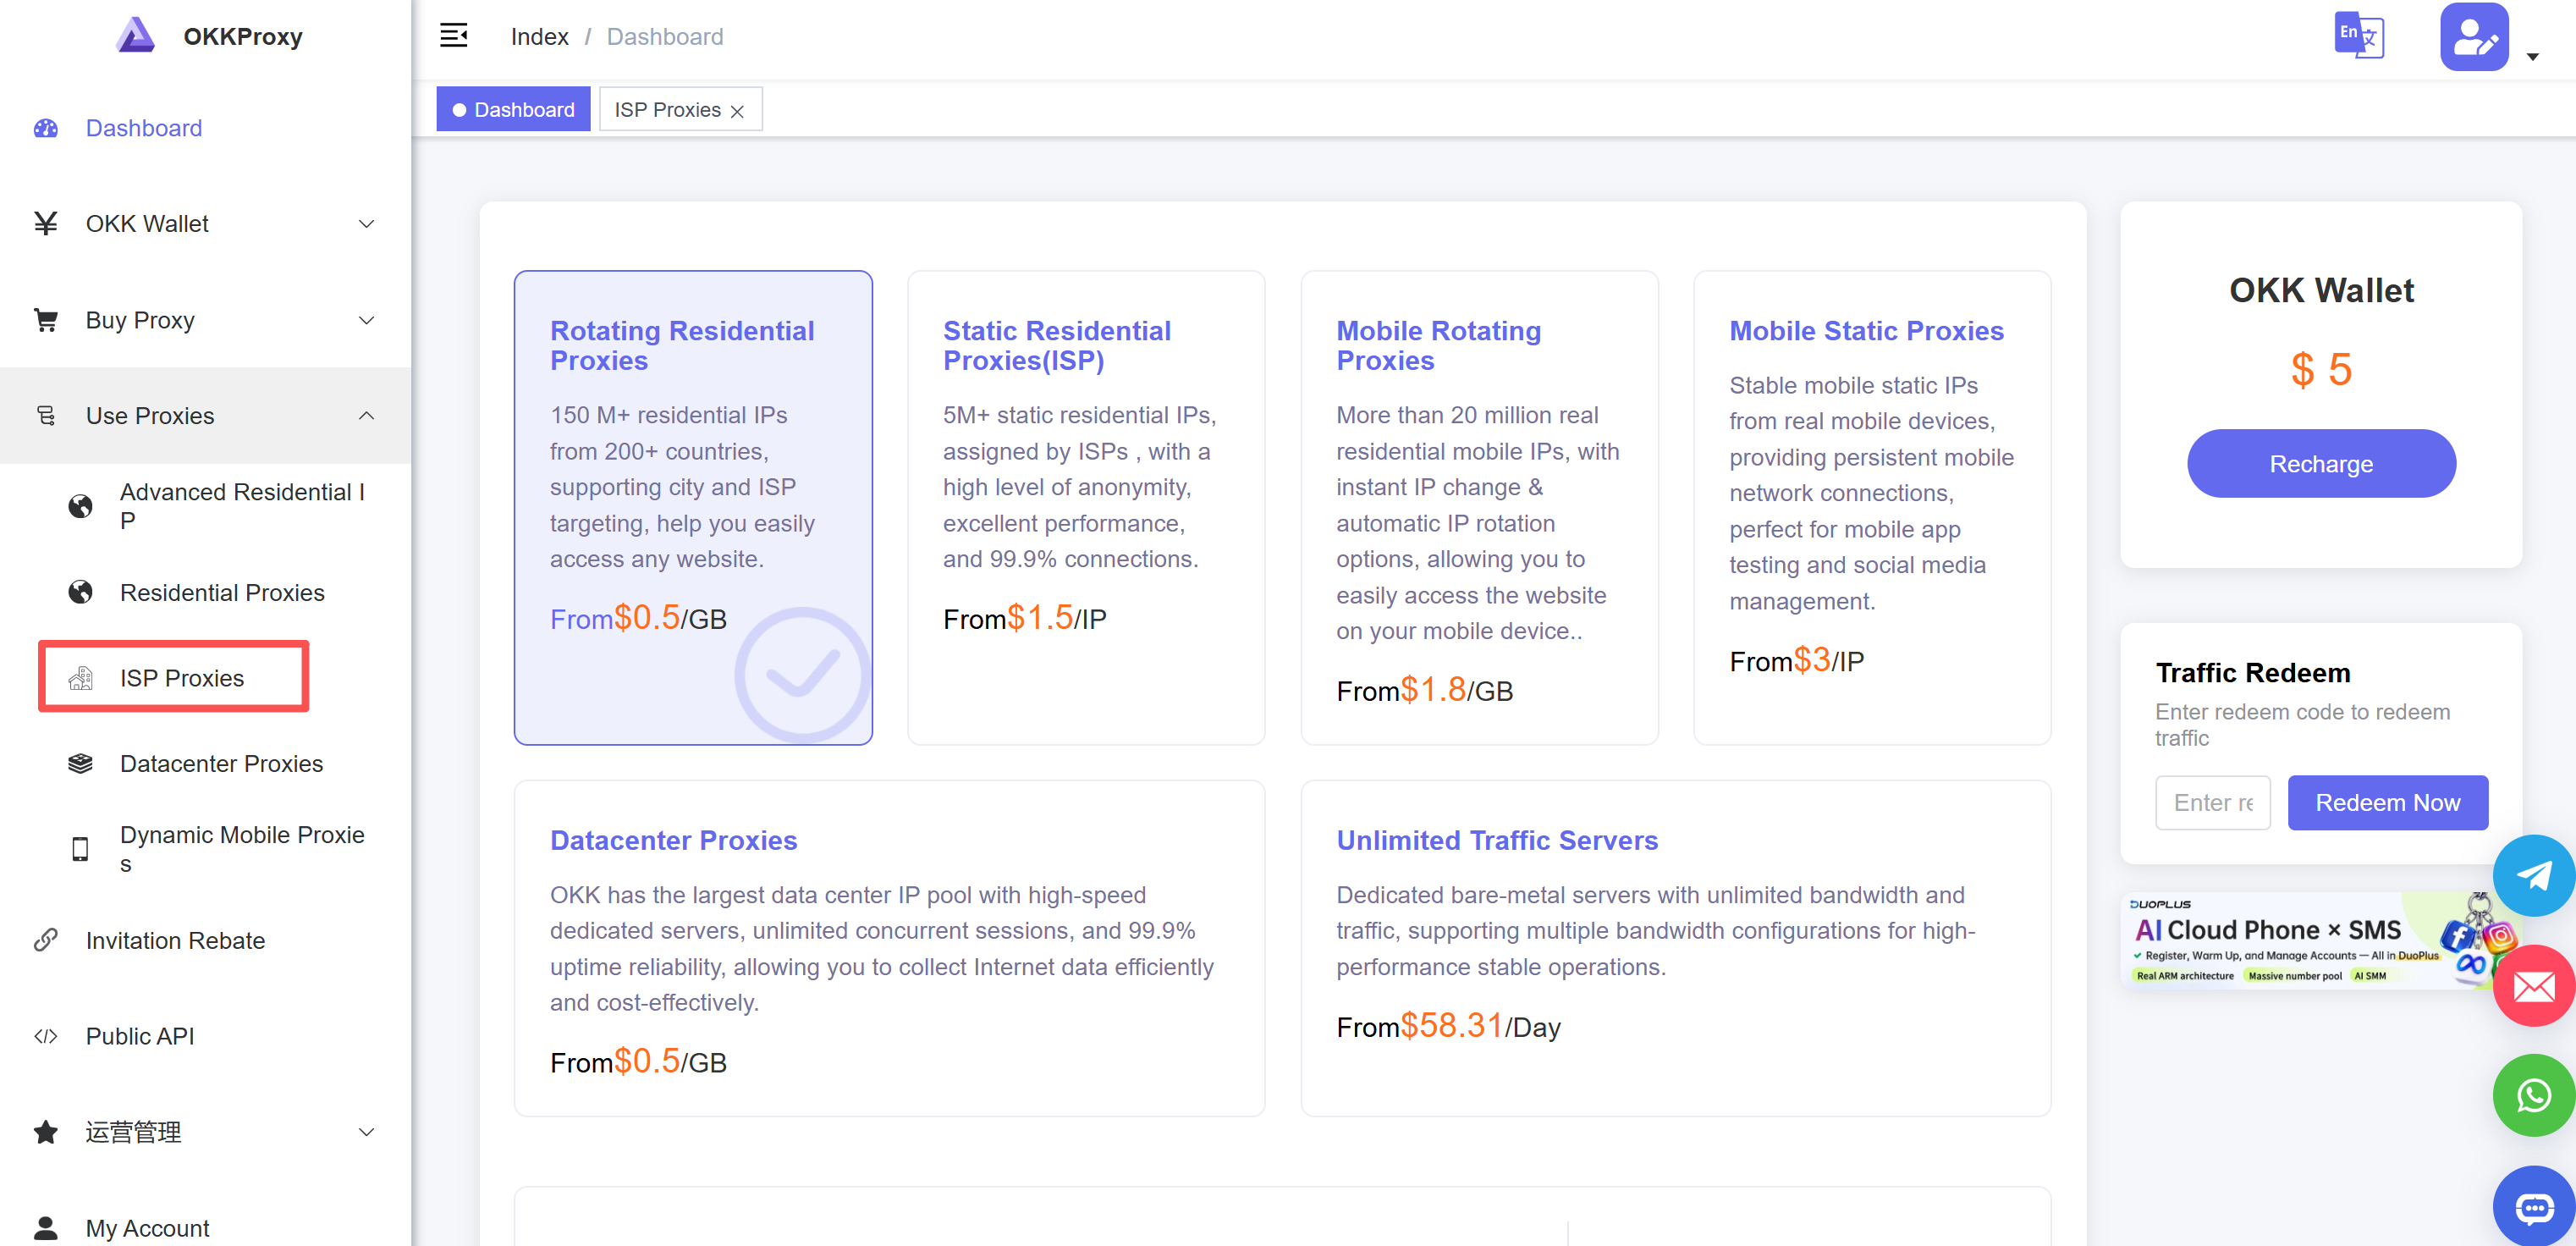Viewport: 2576px width, 1246px height.
Task: Click the building icon beside ISP Proxies
Action: [x=80, y=678]
